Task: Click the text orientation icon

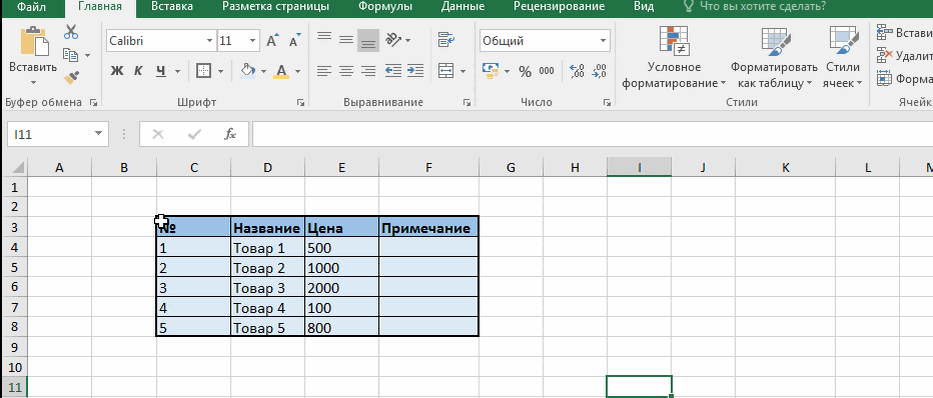Action: [393, 40]
